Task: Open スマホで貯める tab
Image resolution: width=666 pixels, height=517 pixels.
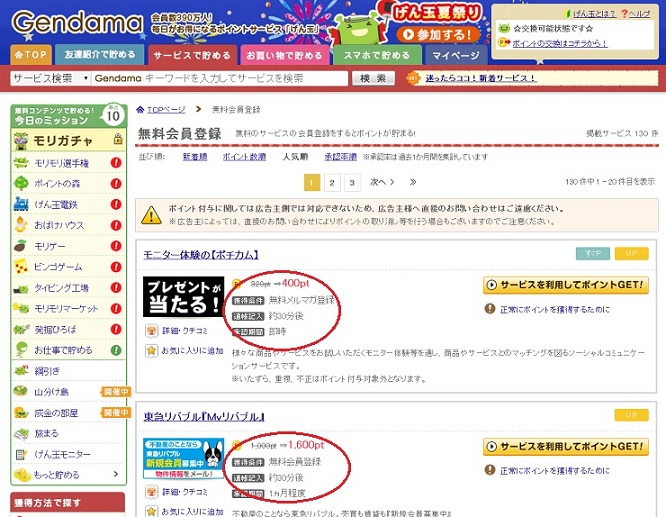Action: pos(377,55)
